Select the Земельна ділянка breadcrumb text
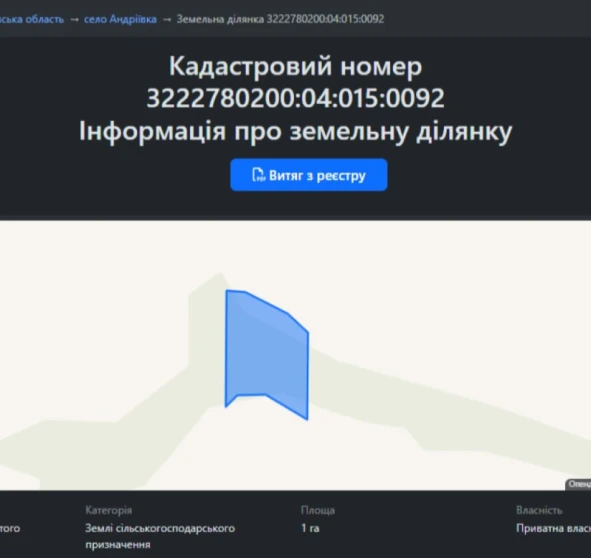The width and height of the screenshot is (591, 558). [x=280, y=19]
